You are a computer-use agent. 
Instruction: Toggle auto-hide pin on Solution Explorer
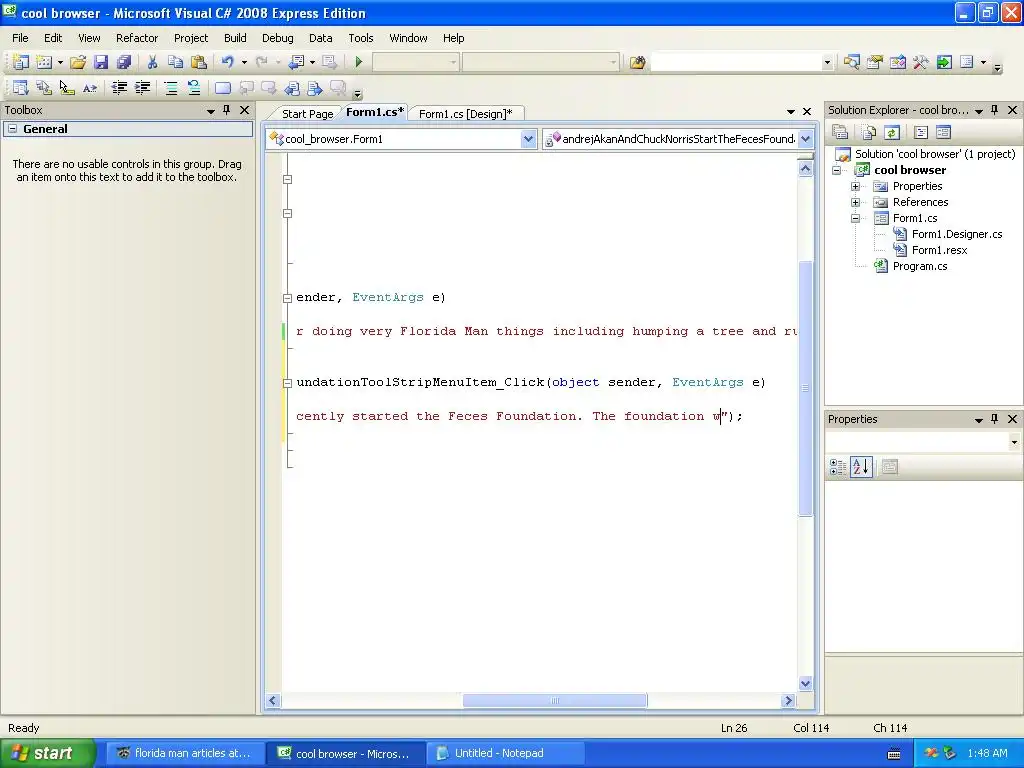point(995,110)
